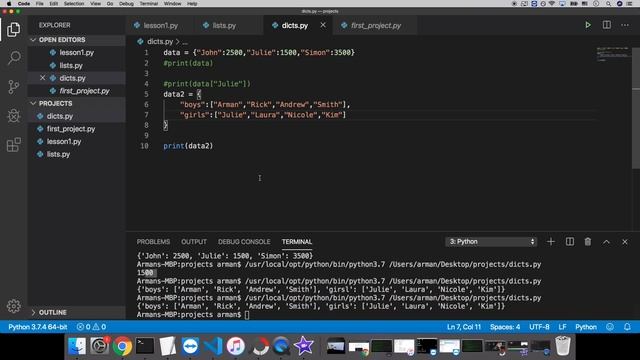Open the Debug view in activity bar
The width and height of the screenshot is (640, 360).
13,116
